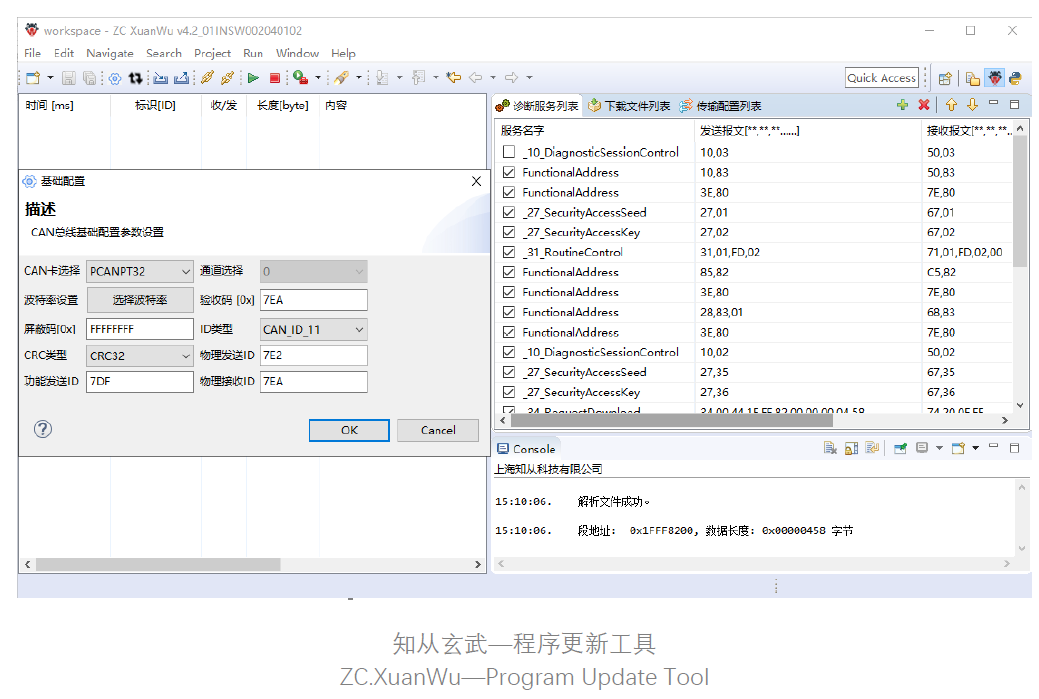This screenshot has height=699, width=1039.
Task: Uncheck the _31_RoutineControl checkbox
Action: tap(509, 253)
